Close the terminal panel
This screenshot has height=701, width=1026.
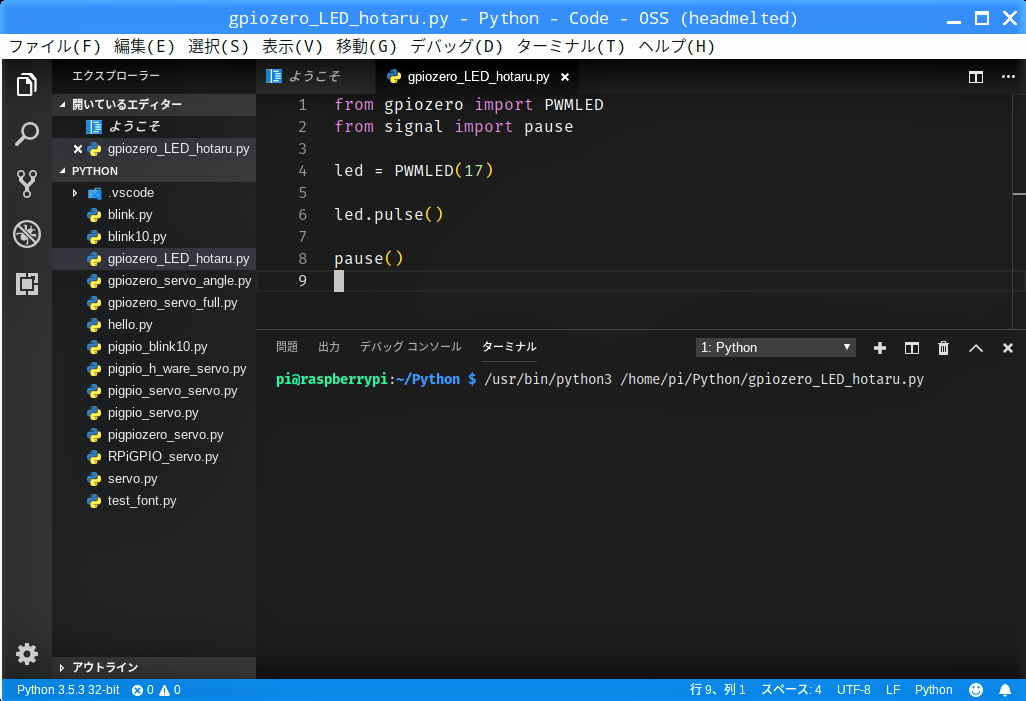tap(1008, 348)
